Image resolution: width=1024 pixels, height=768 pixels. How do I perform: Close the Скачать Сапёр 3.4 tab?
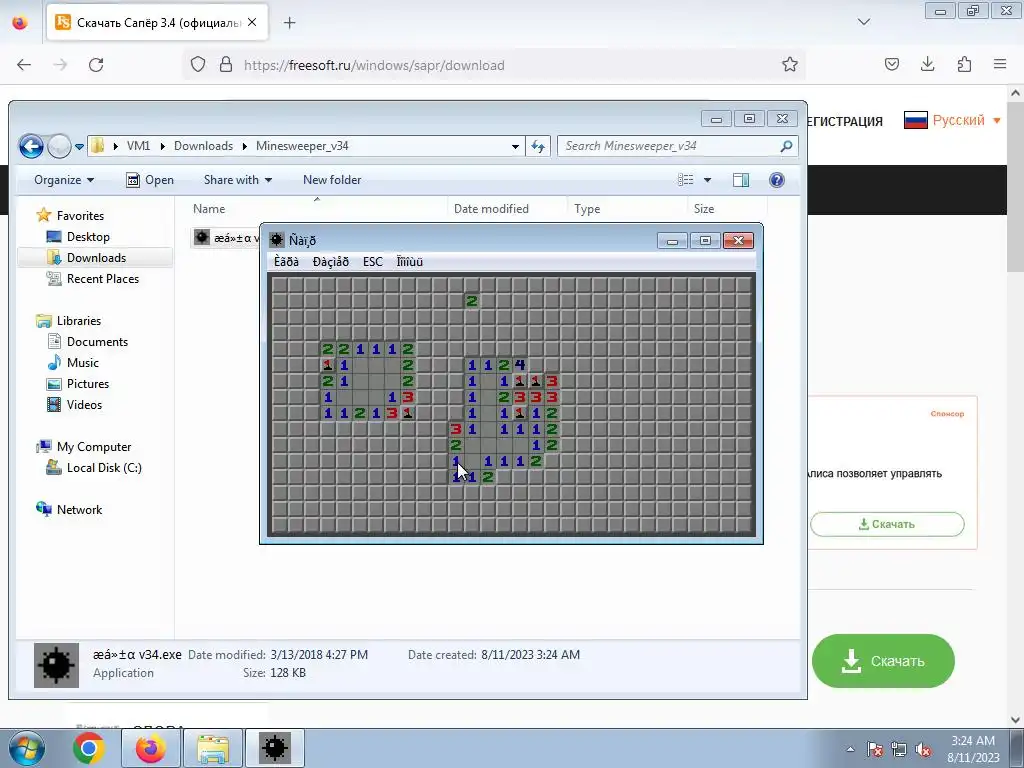[252, 22]
